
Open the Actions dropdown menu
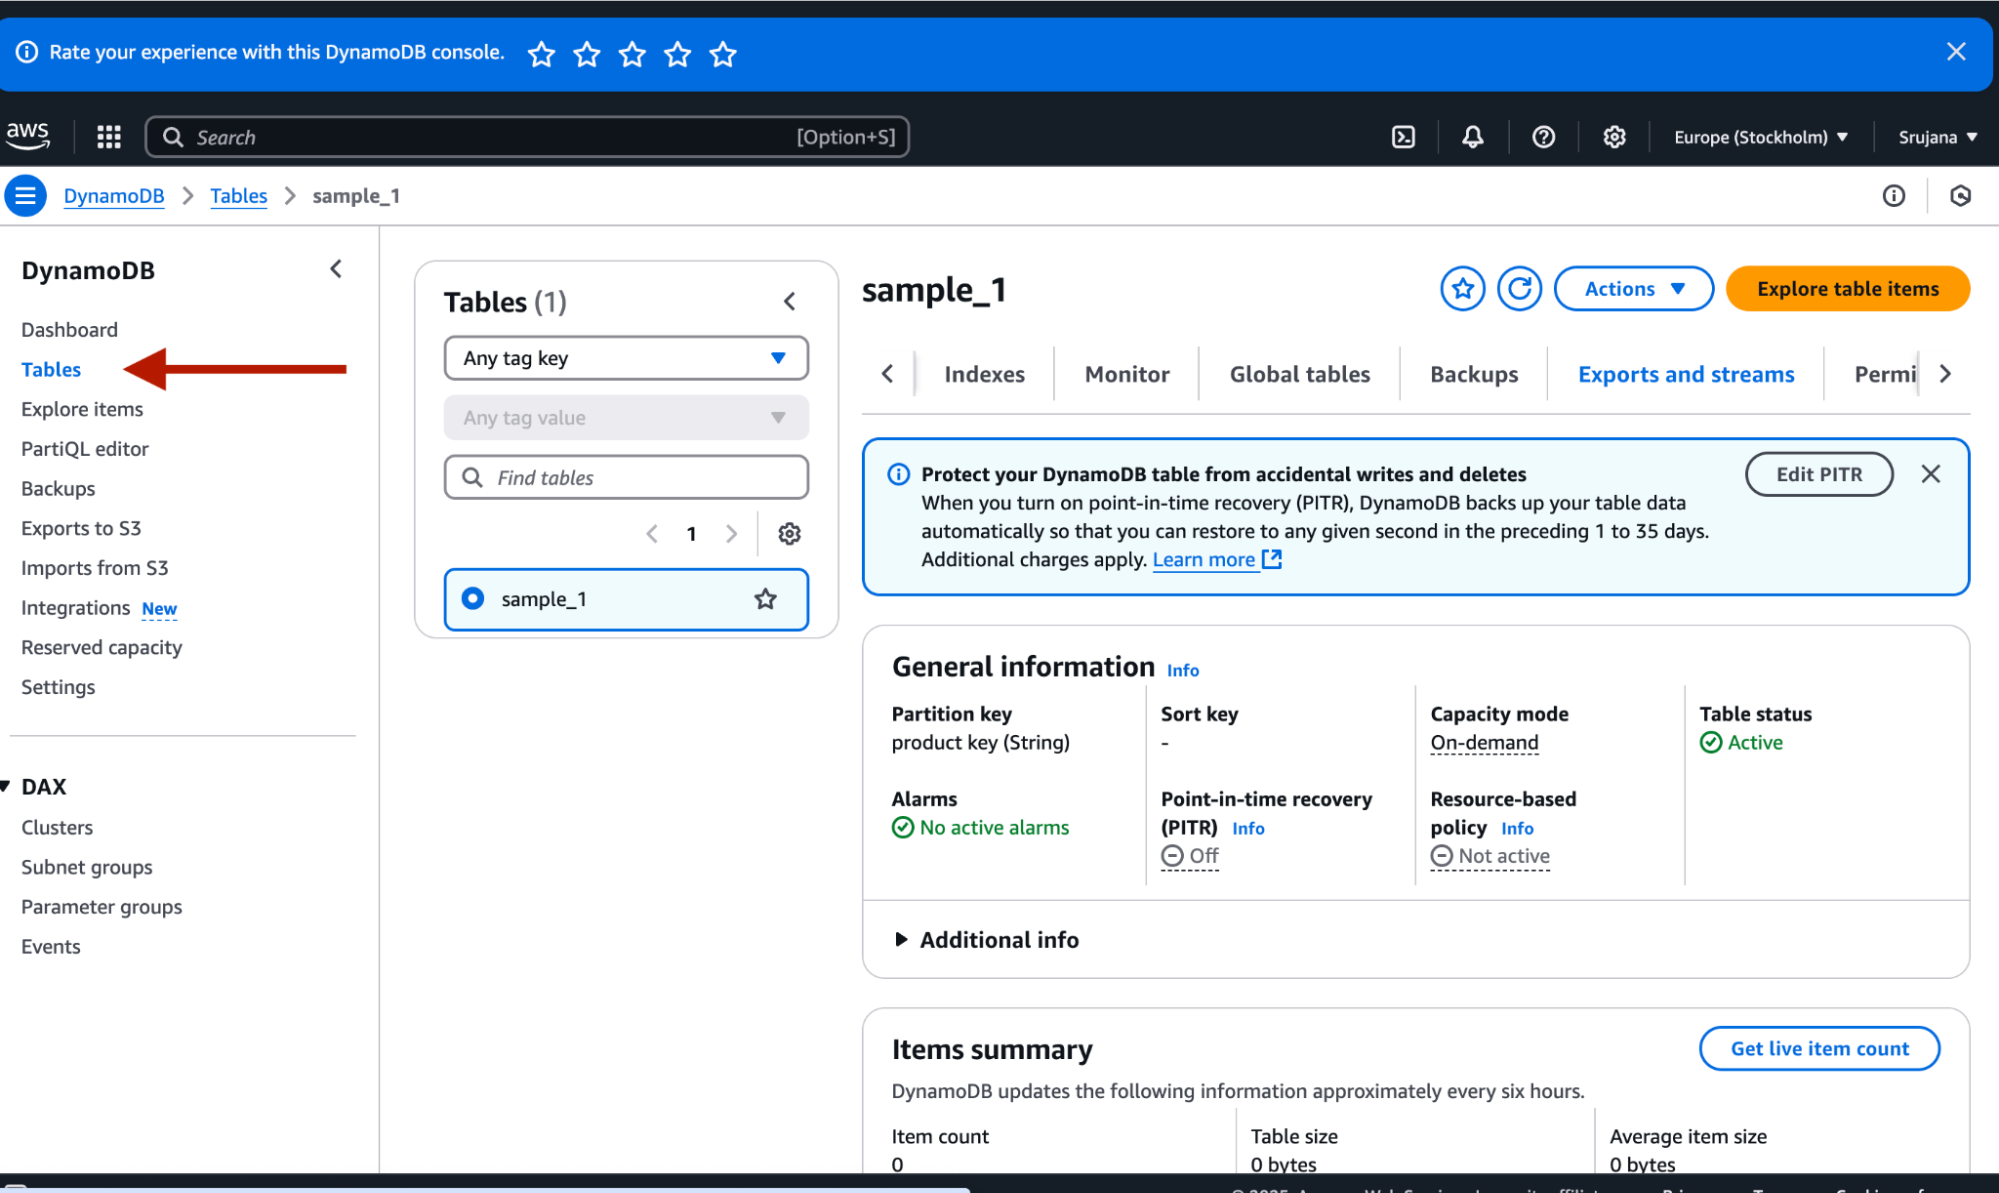tap(1633, 289)
